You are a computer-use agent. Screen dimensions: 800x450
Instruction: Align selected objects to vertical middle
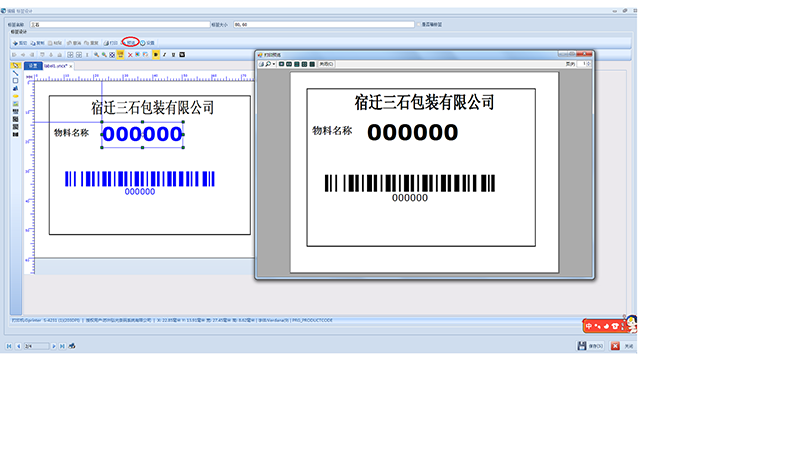pyautogui.click(x=51, y=55)
